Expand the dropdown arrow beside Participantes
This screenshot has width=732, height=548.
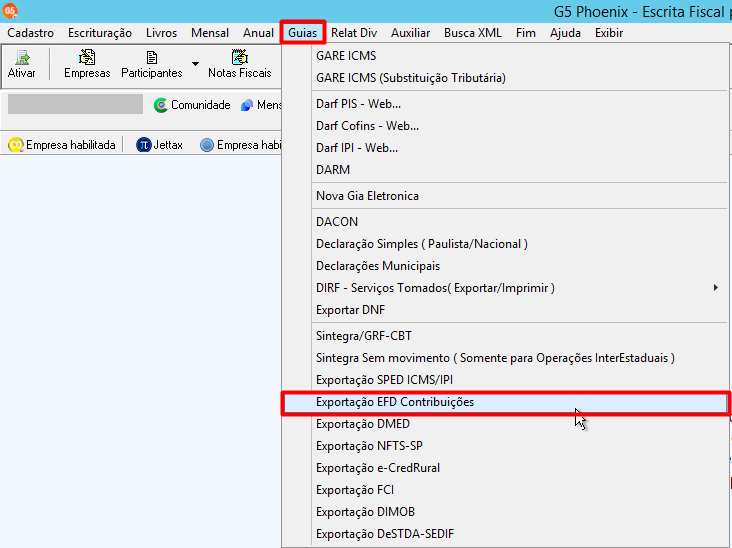pyautogui.click(x=195, y=64)
